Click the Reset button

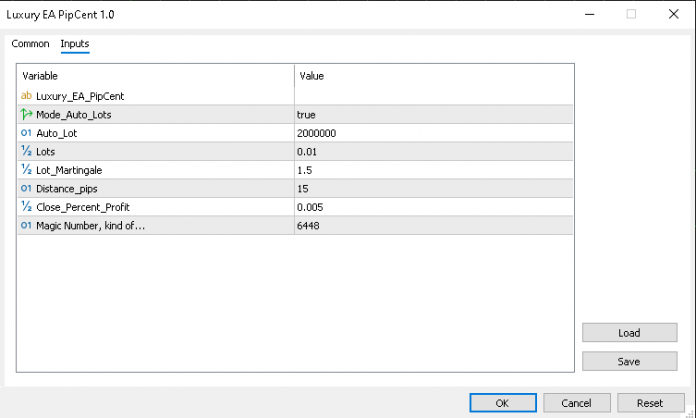point(649,403)
